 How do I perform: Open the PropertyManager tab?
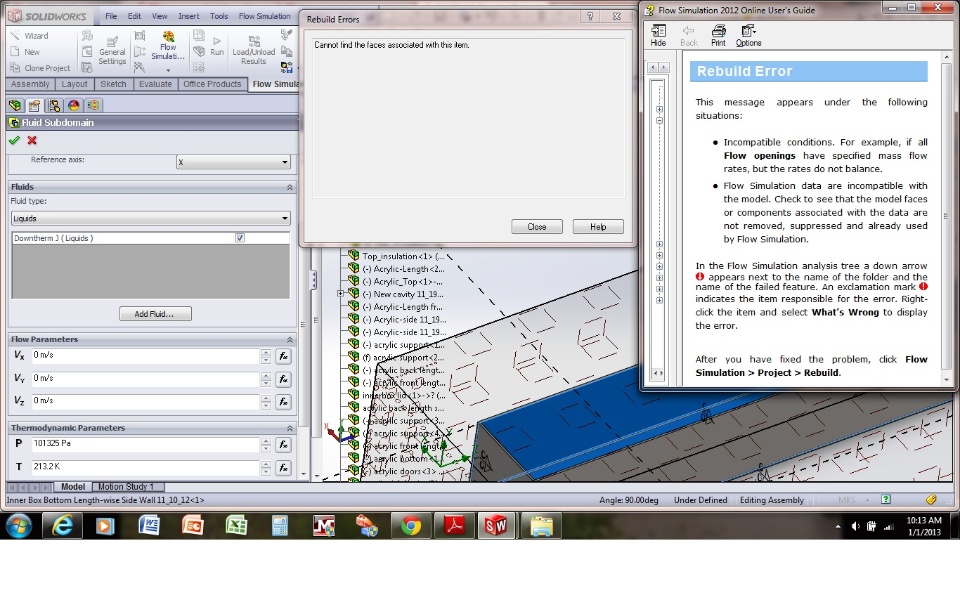point(34,105)
